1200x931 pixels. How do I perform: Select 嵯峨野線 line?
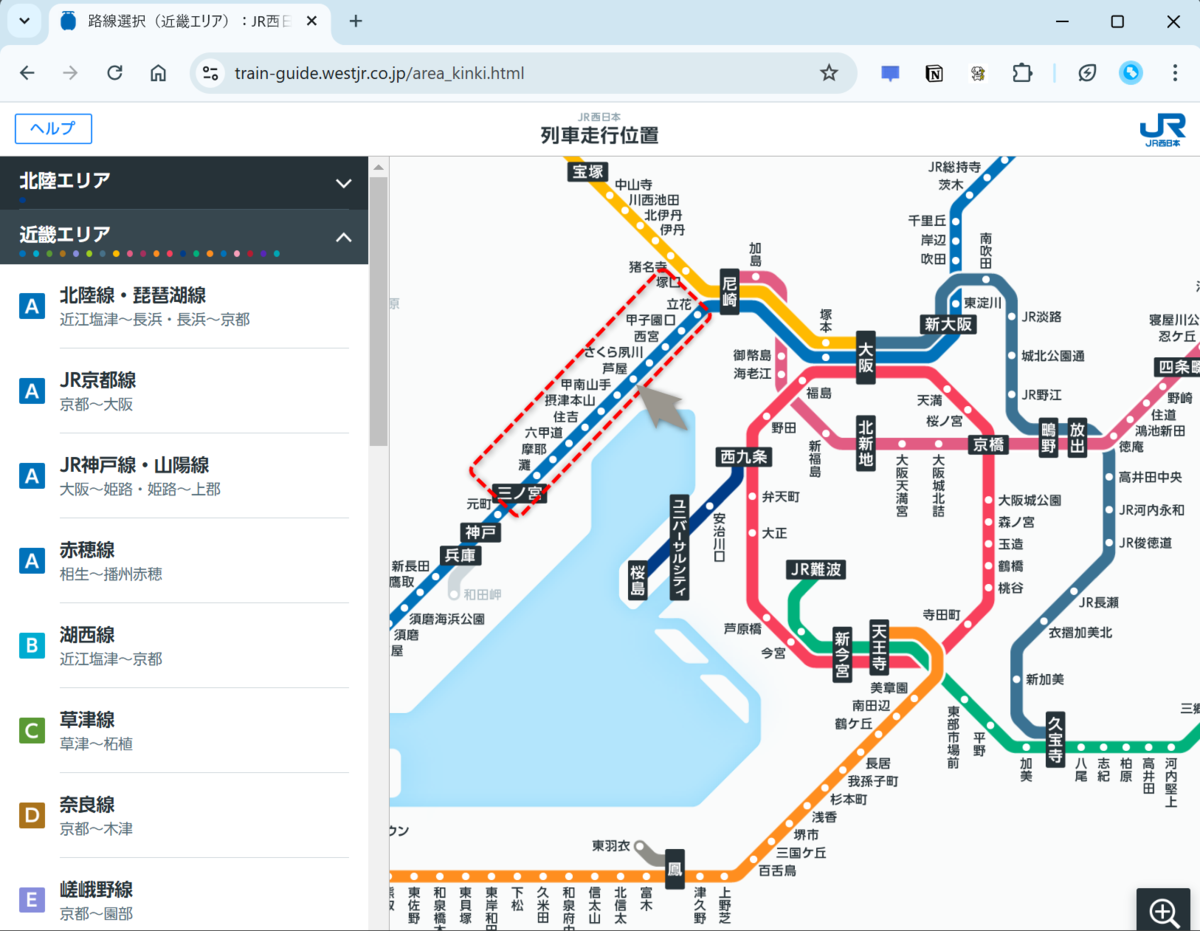tap(184, 900)
